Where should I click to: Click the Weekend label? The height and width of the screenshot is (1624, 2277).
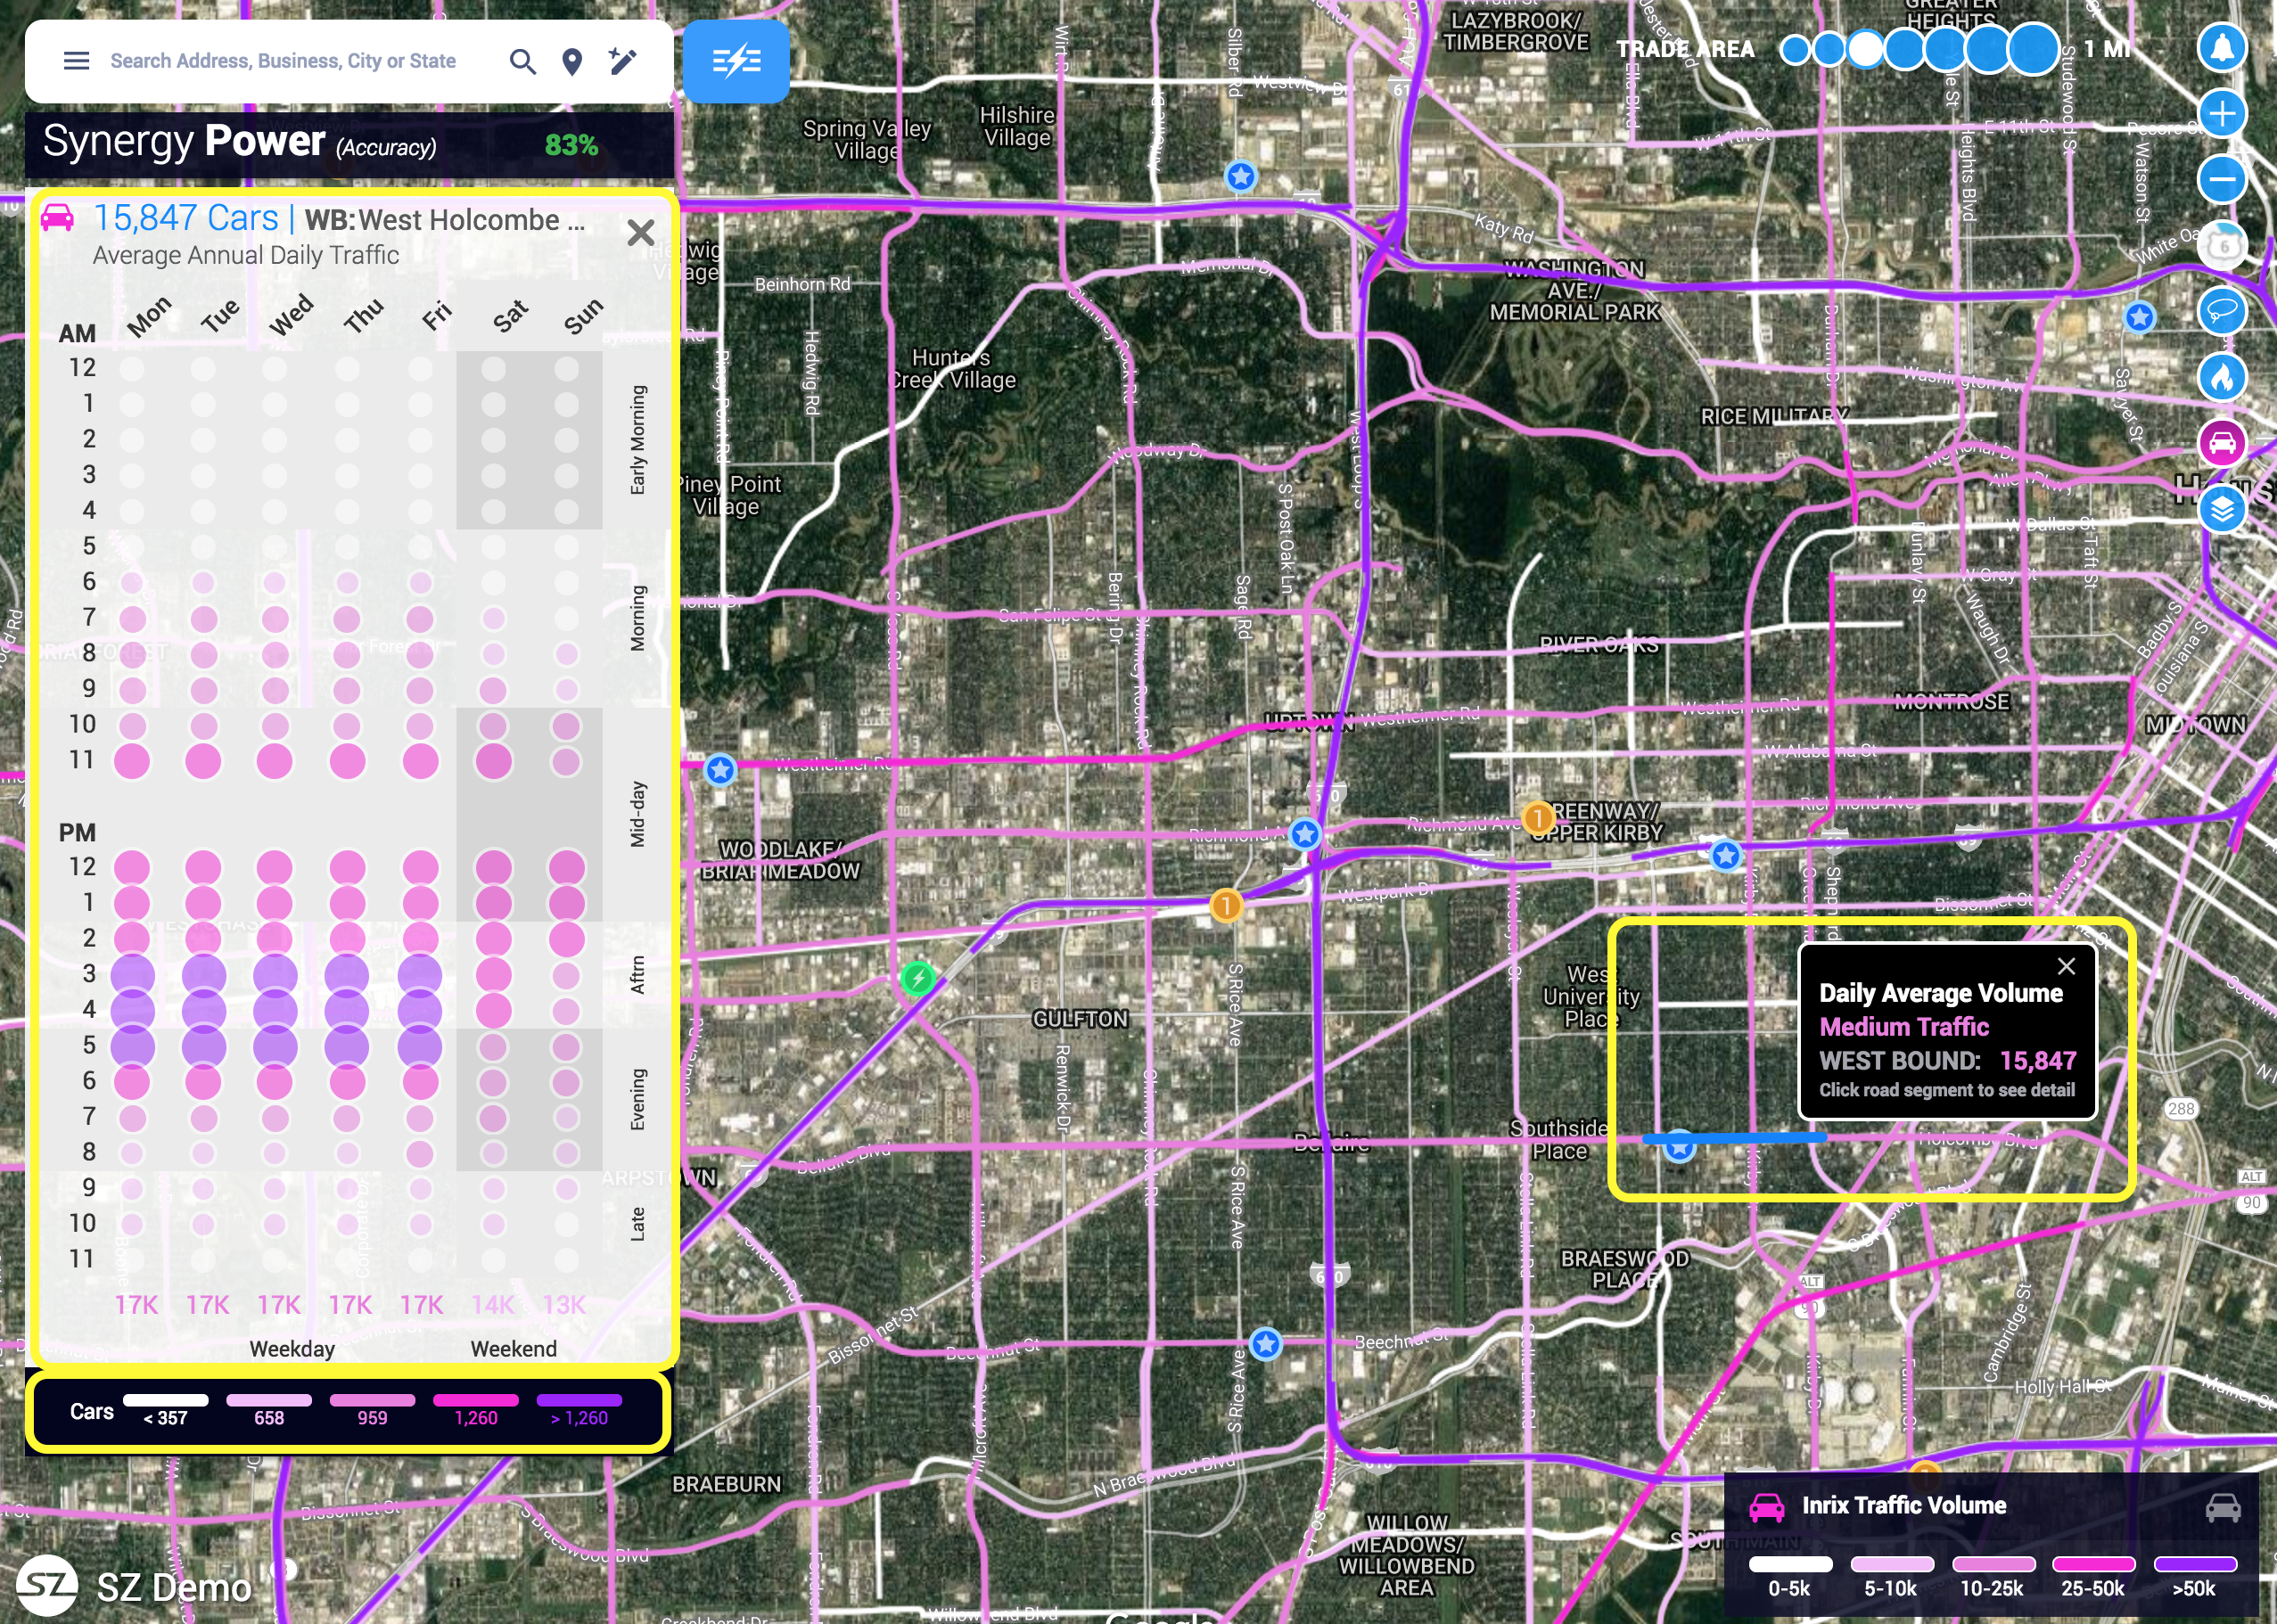pos(513,1349)
